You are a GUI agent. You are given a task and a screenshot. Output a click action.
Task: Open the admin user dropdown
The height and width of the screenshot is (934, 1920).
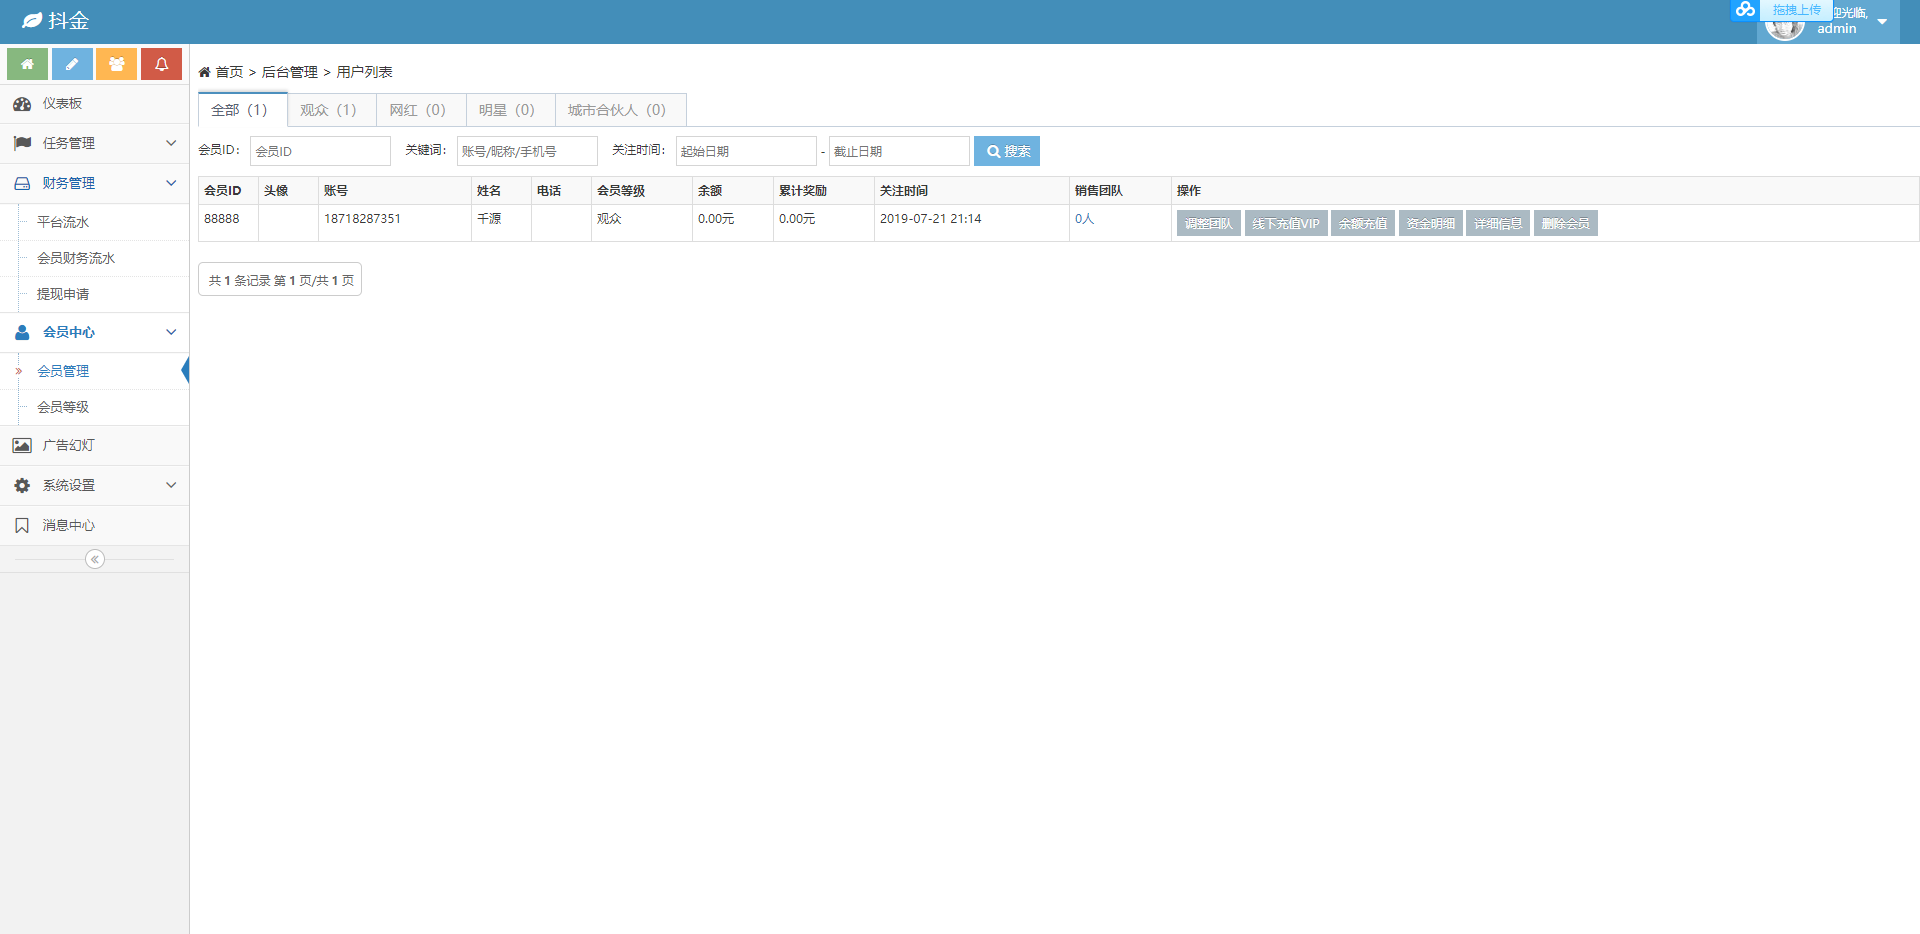click(1881, 22)
